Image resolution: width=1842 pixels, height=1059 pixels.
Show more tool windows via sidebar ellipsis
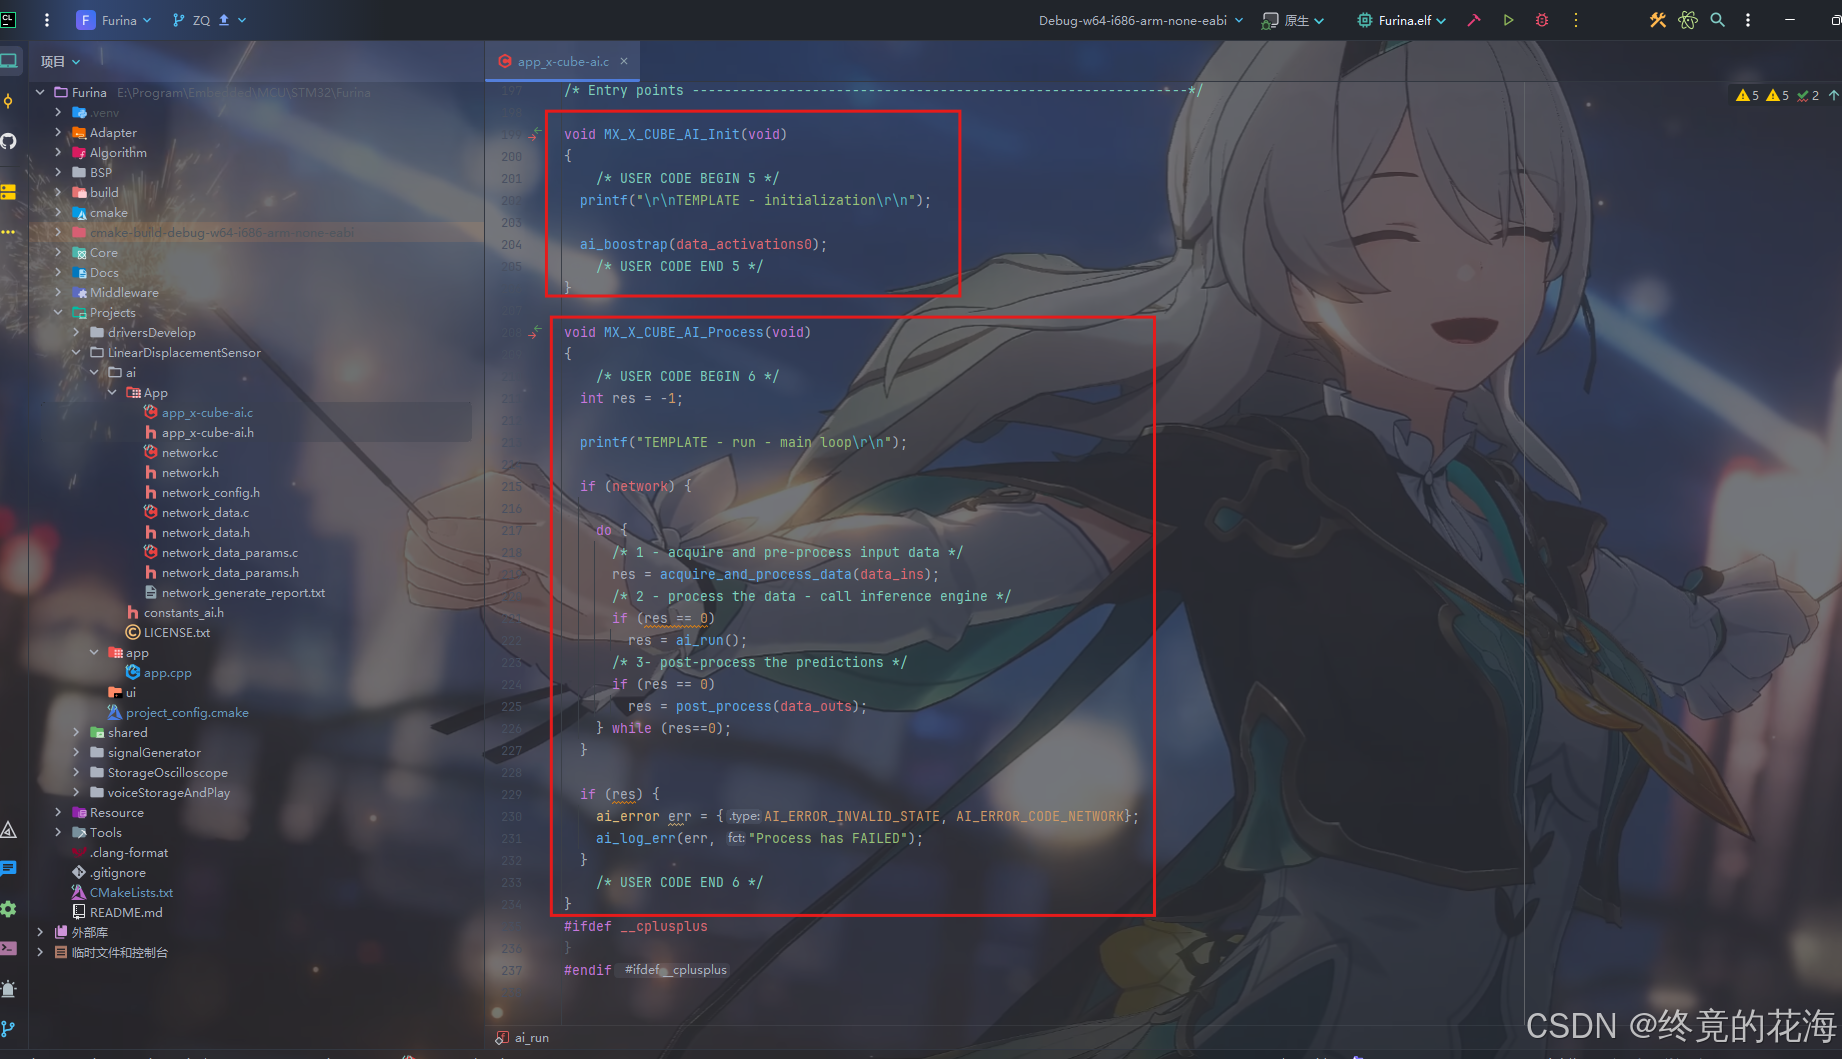point(9,231)
